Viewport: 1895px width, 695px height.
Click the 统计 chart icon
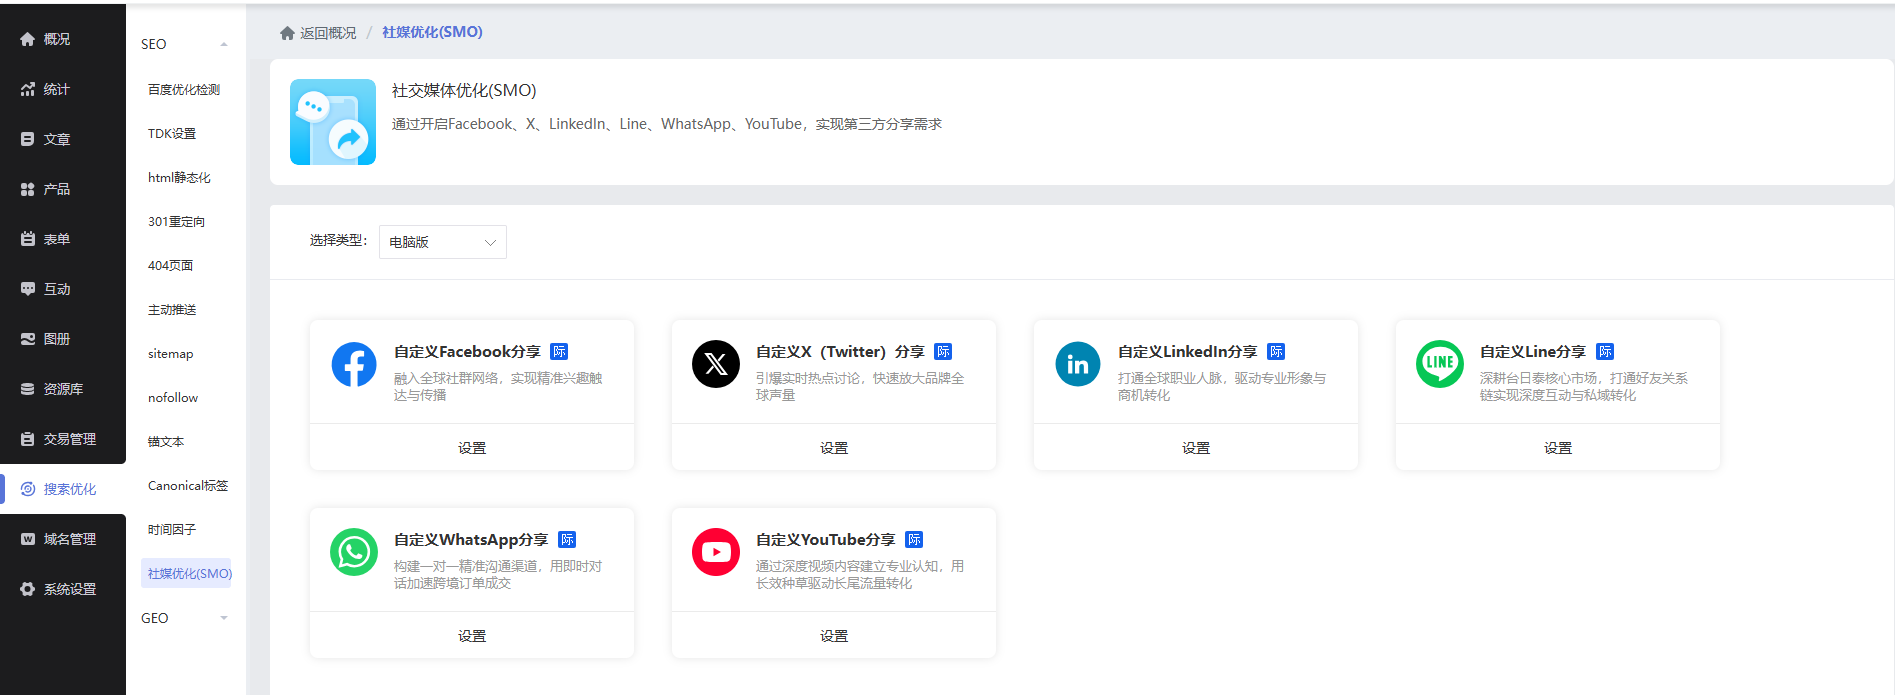point(28,89)
